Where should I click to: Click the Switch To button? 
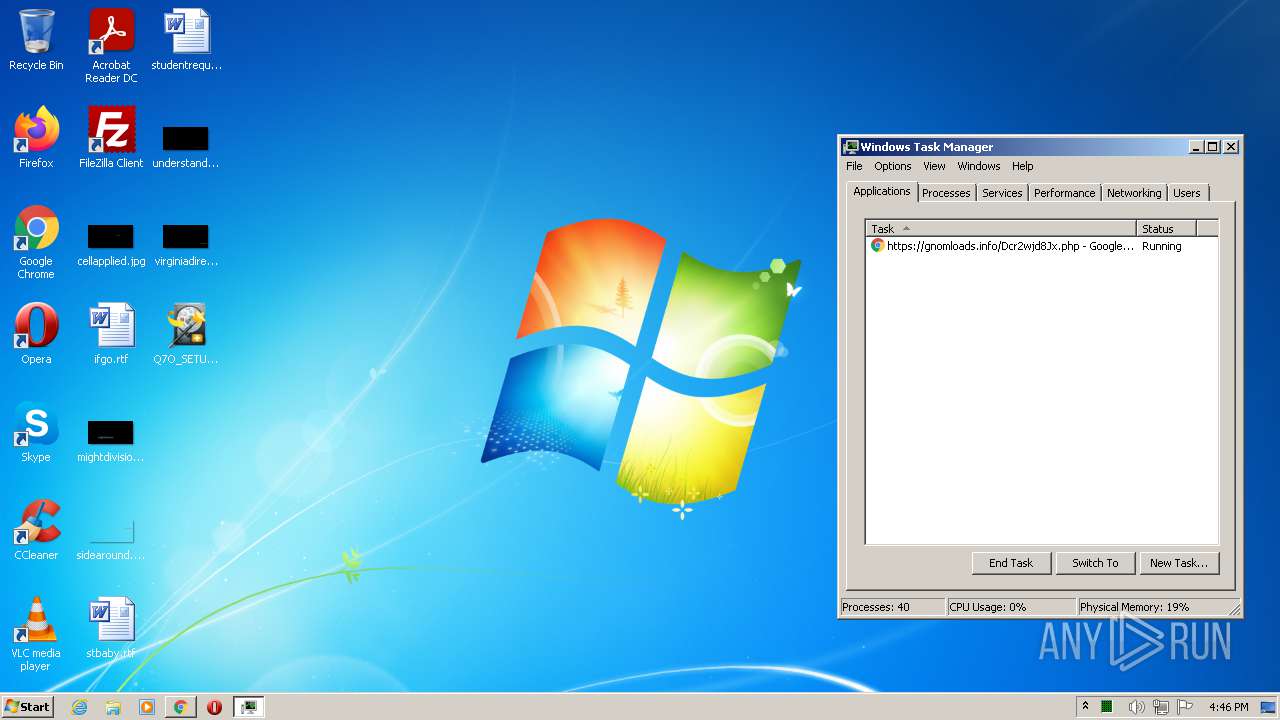[x=1095, y=563]
